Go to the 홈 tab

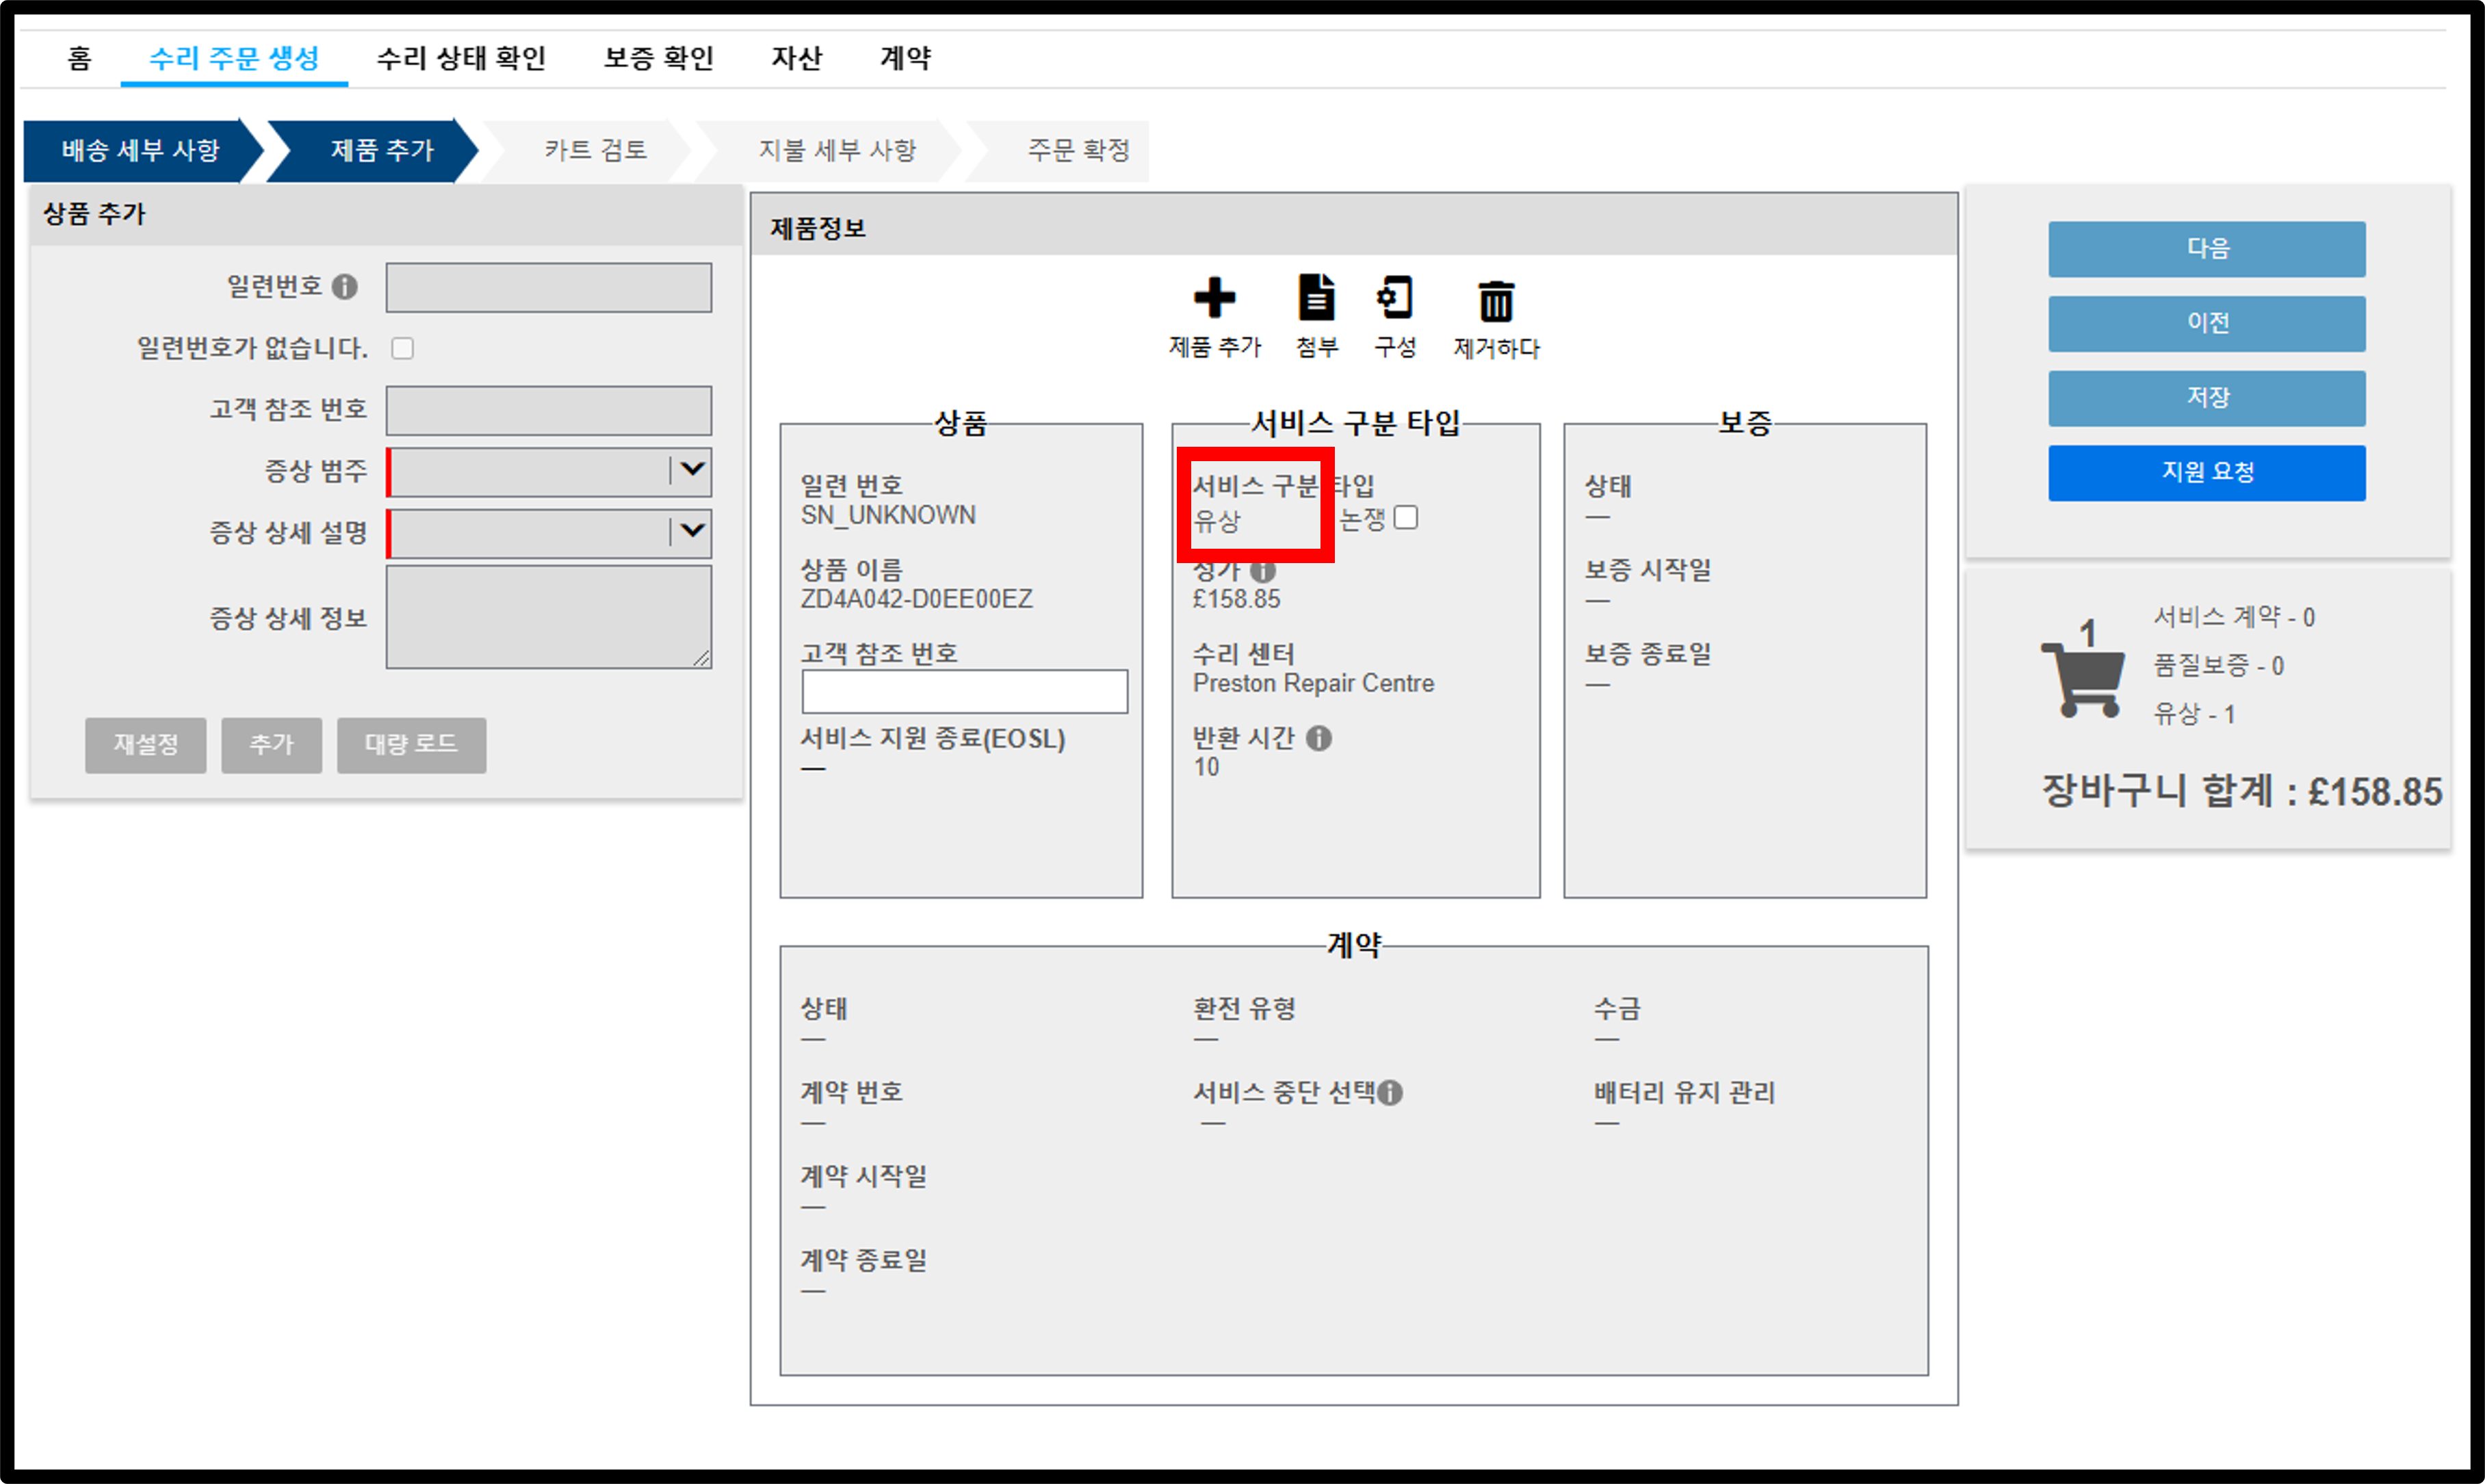[80, 58]
